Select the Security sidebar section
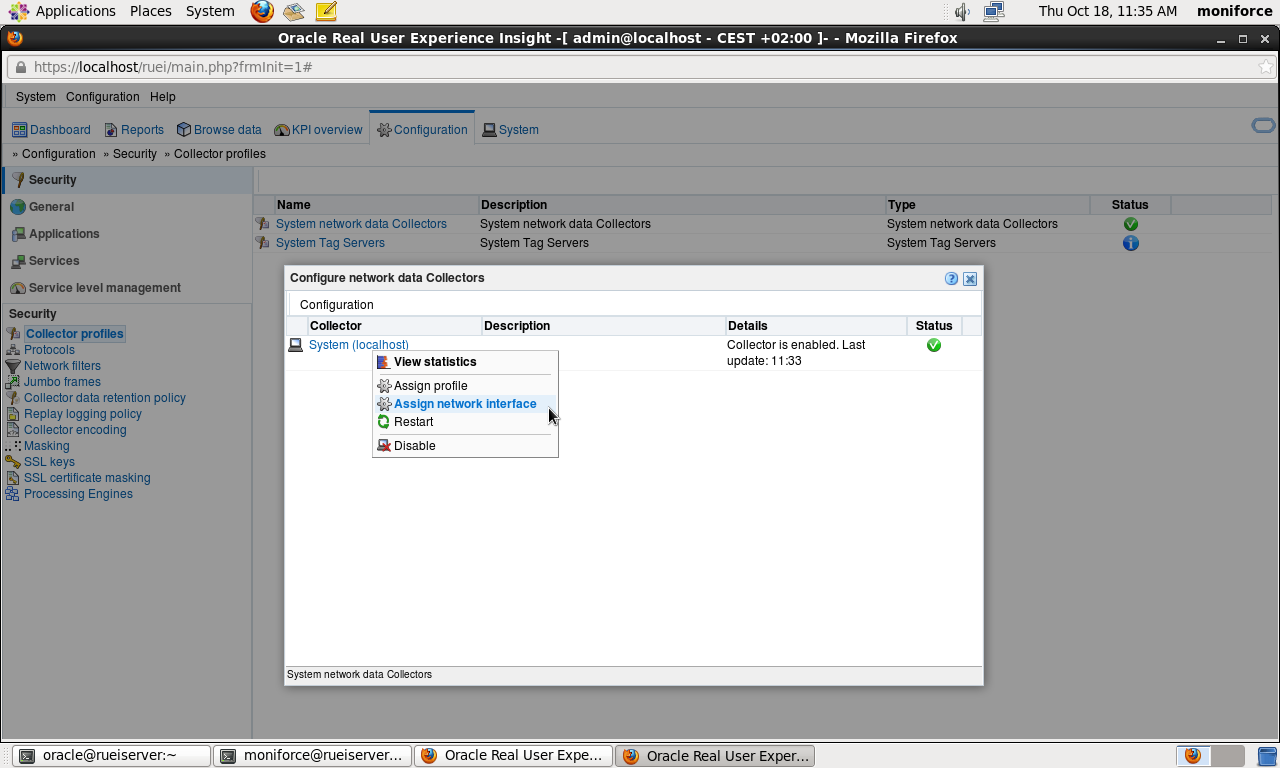This screenshot has width=1280, height=768. pyautogui.click(x=128, y=180)
